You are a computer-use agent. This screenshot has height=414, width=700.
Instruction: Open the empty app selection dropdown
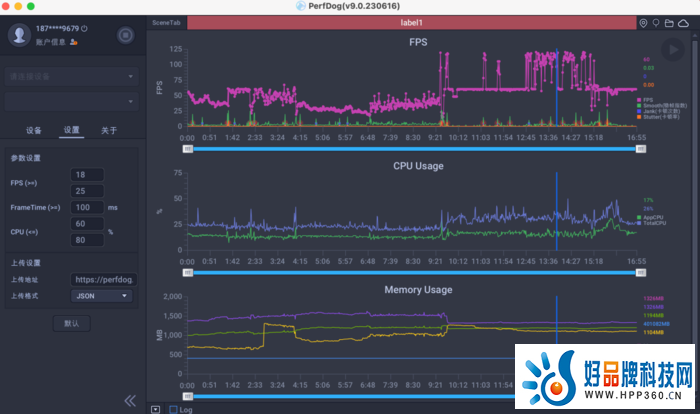coord(71,101)
